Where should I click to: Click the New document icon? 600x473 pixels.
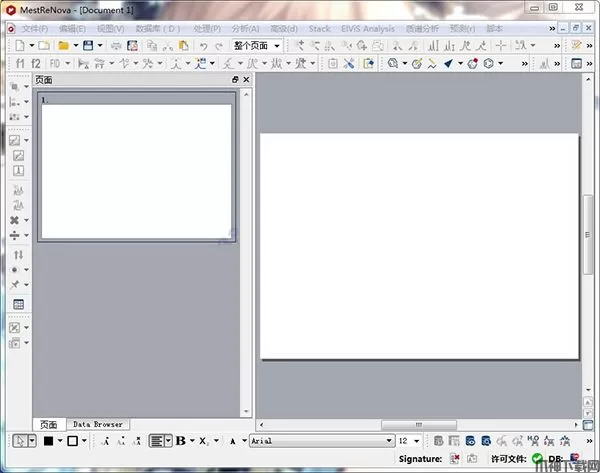[17, 46]
